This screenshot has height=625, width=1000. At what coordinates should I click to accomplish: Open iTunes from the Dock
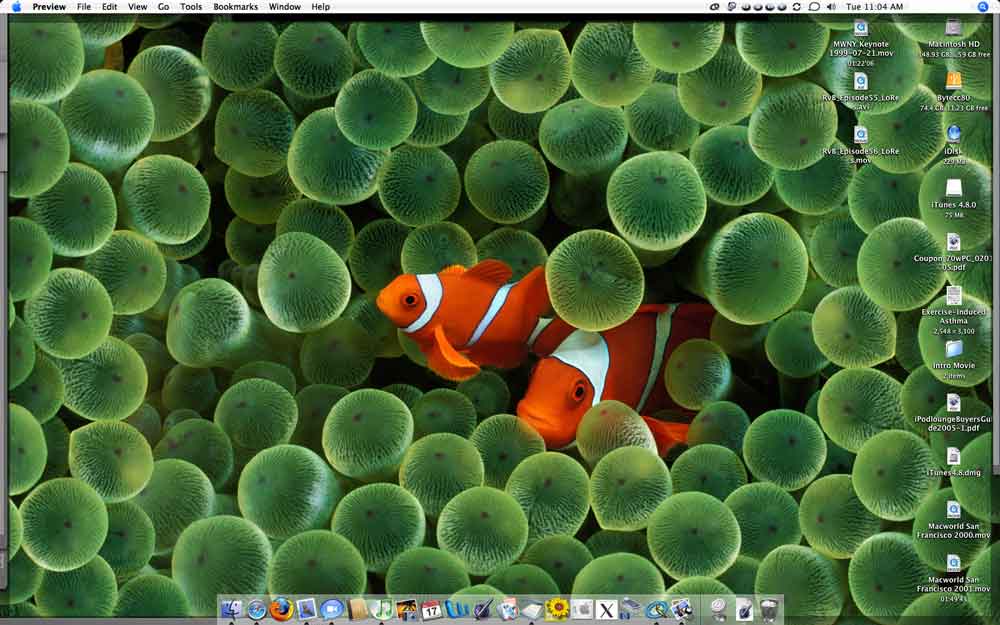pos(382,609)
